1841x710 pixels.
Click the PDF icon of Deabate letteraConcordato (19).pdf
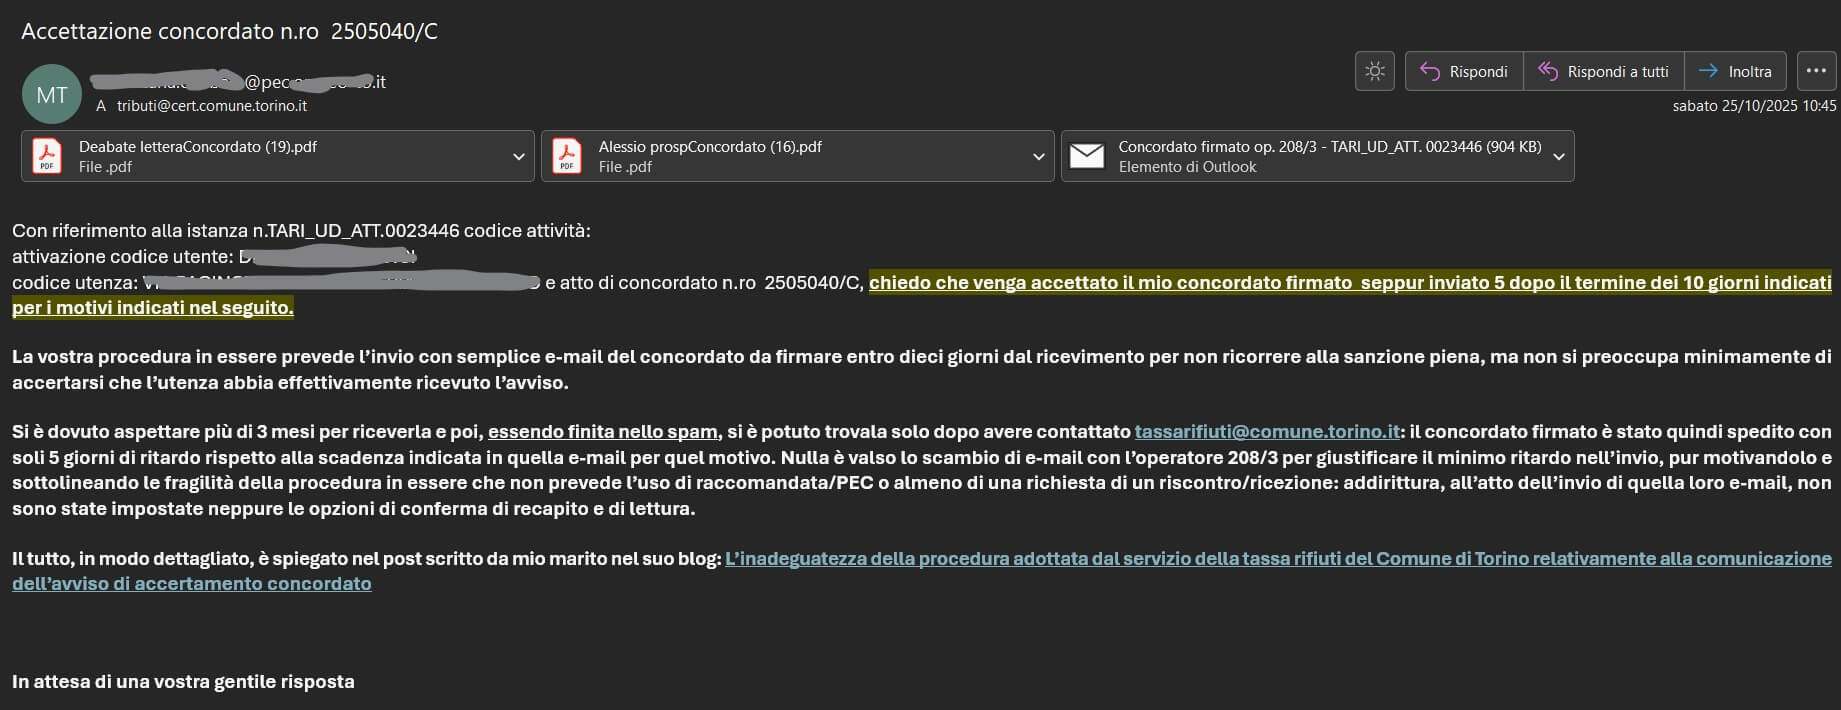click(x=47, y=156)
